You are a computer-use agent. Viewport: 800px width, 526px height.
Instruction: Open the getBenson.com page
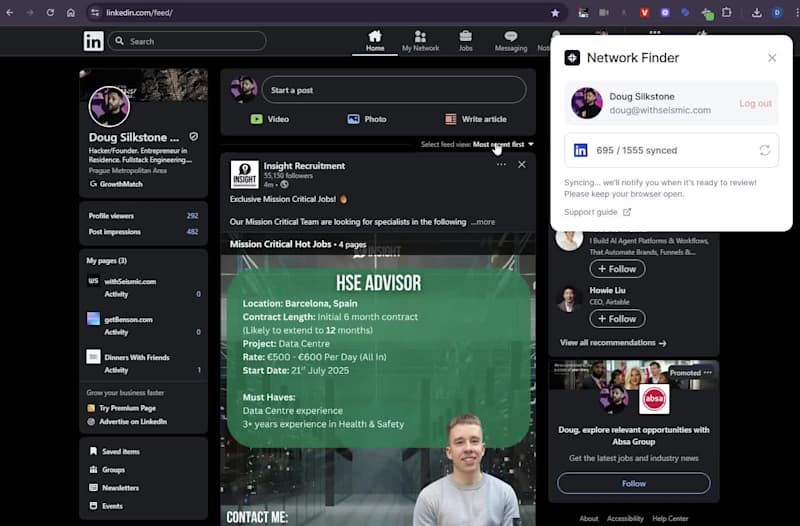click(x=128, y=319)
